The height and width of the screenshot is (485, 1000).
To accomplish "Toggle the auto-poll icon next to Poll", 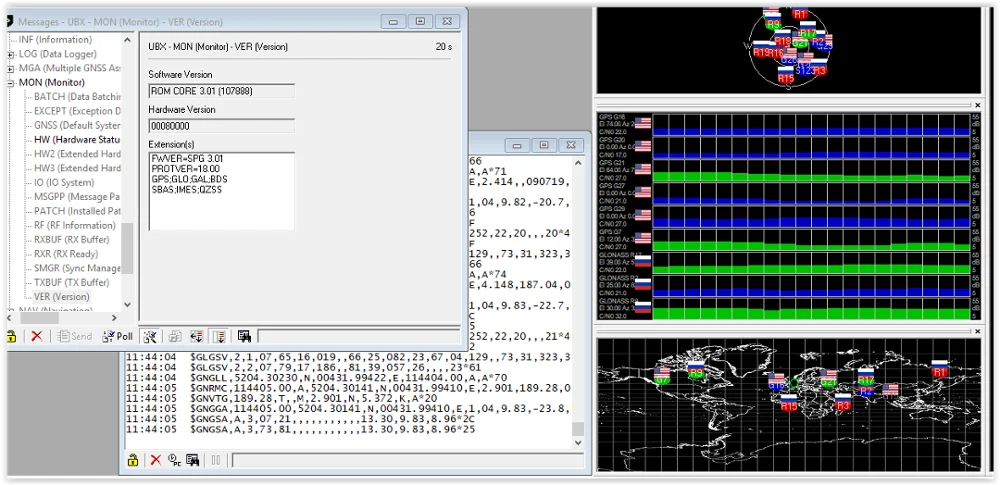I will tap(150, 336).
